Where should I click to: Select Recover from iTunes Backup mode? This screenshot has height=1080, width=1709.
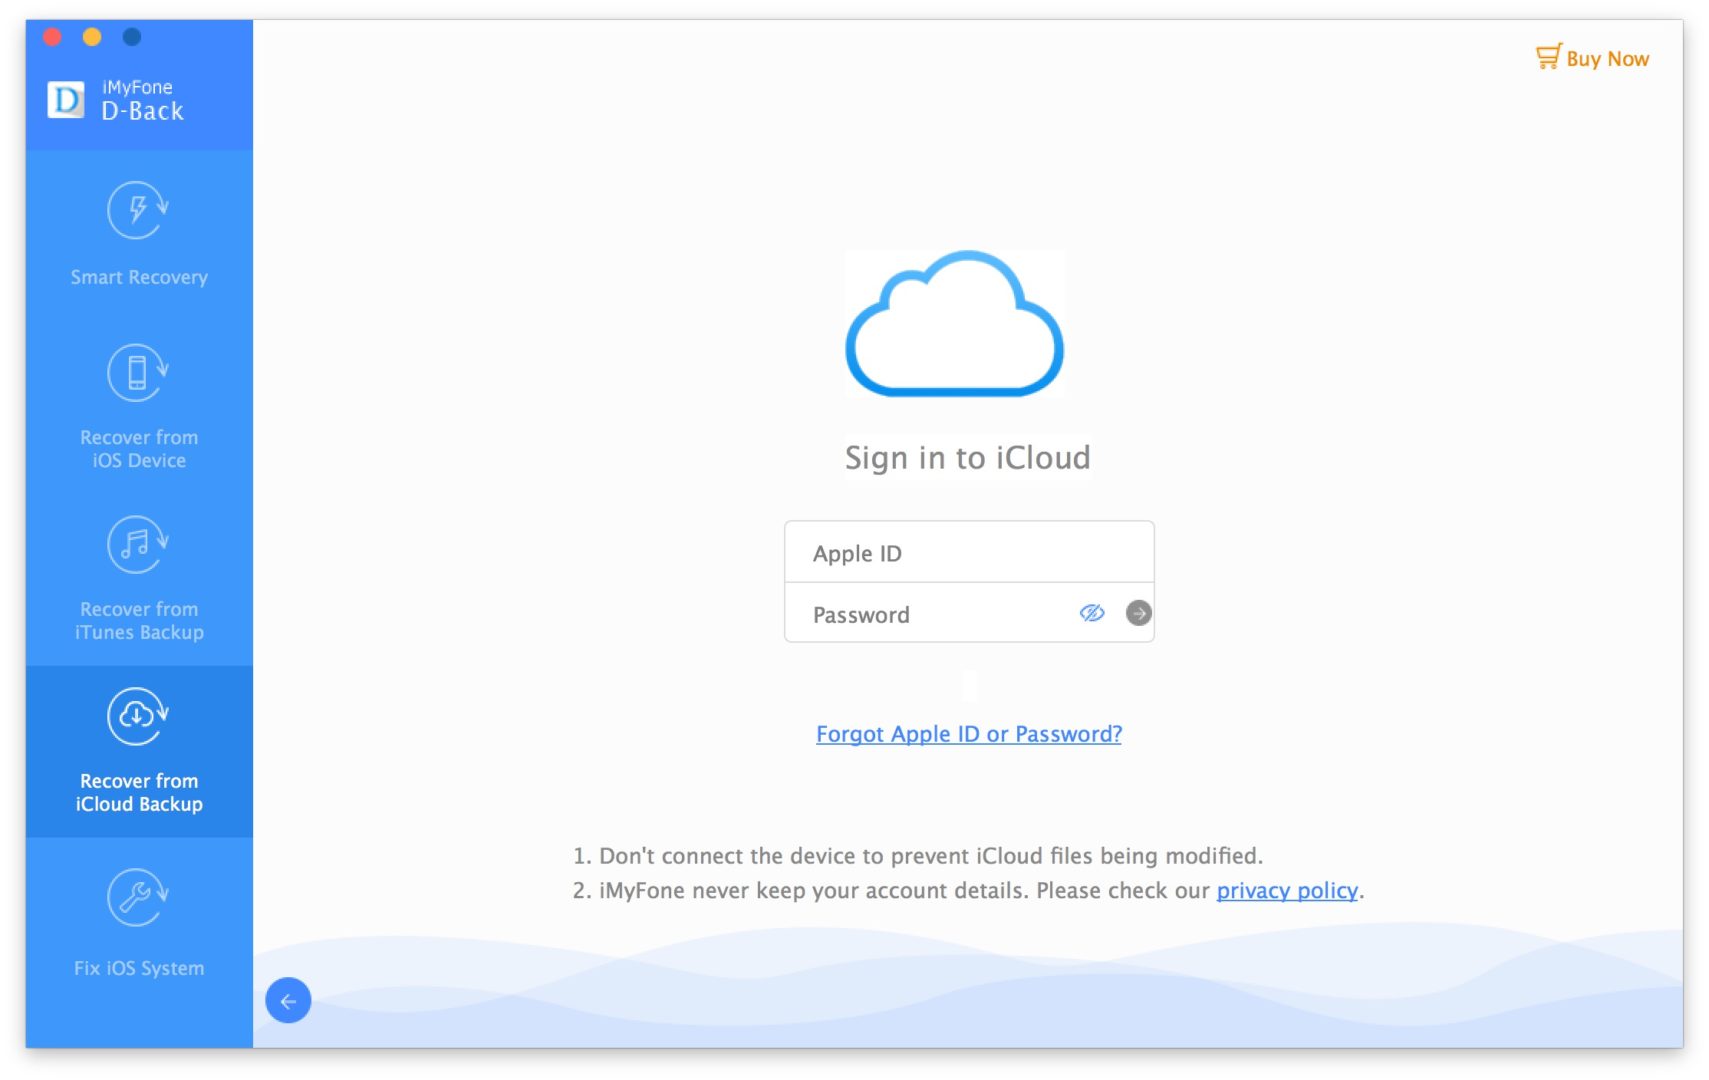point(139,579)
